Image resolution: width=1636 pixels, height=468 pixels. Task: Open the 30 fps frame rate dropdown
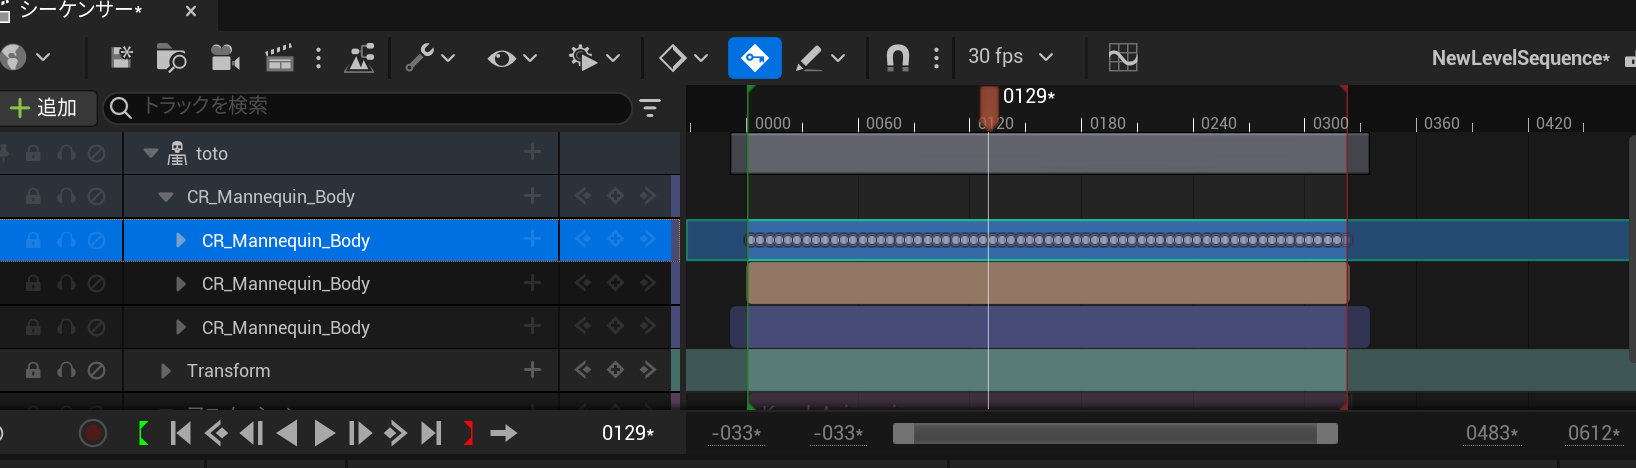(1010, 58)
